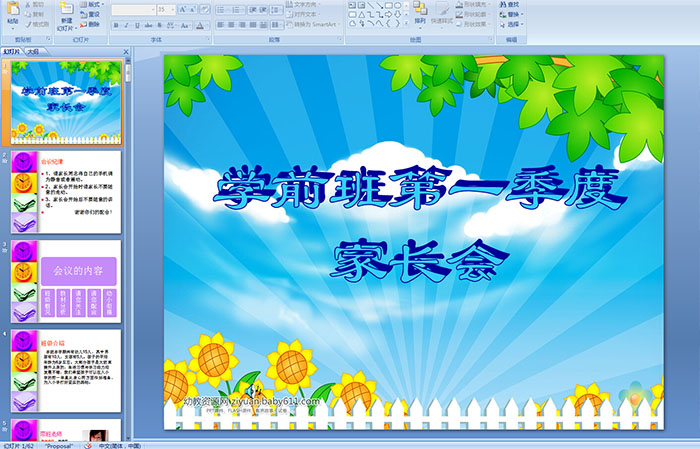Viewport: 700px width, 449px height.
Task: Click the Bullets list button
Action: coord(222,9)
